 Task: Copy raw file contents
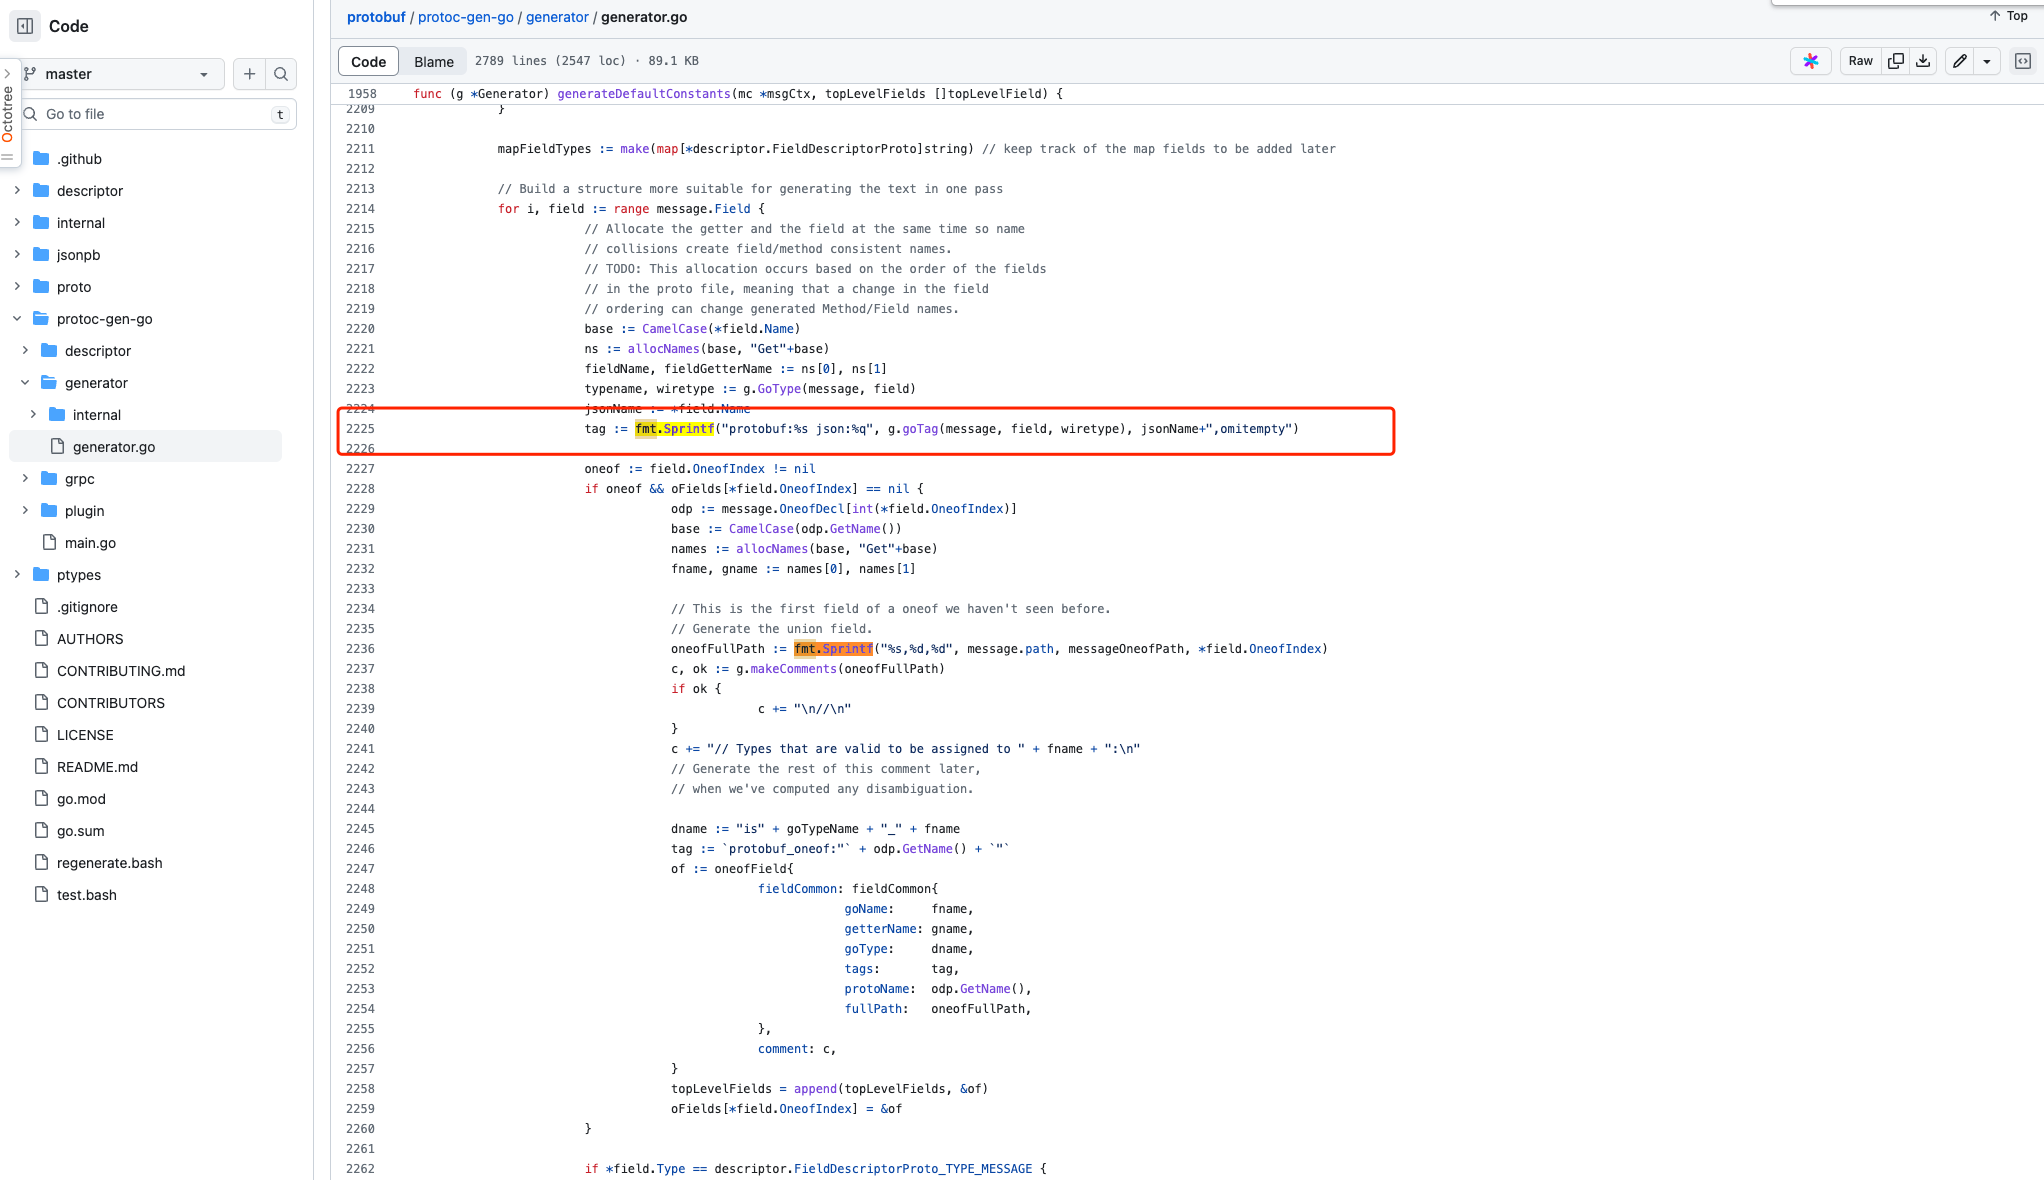tap(1895, 61)
